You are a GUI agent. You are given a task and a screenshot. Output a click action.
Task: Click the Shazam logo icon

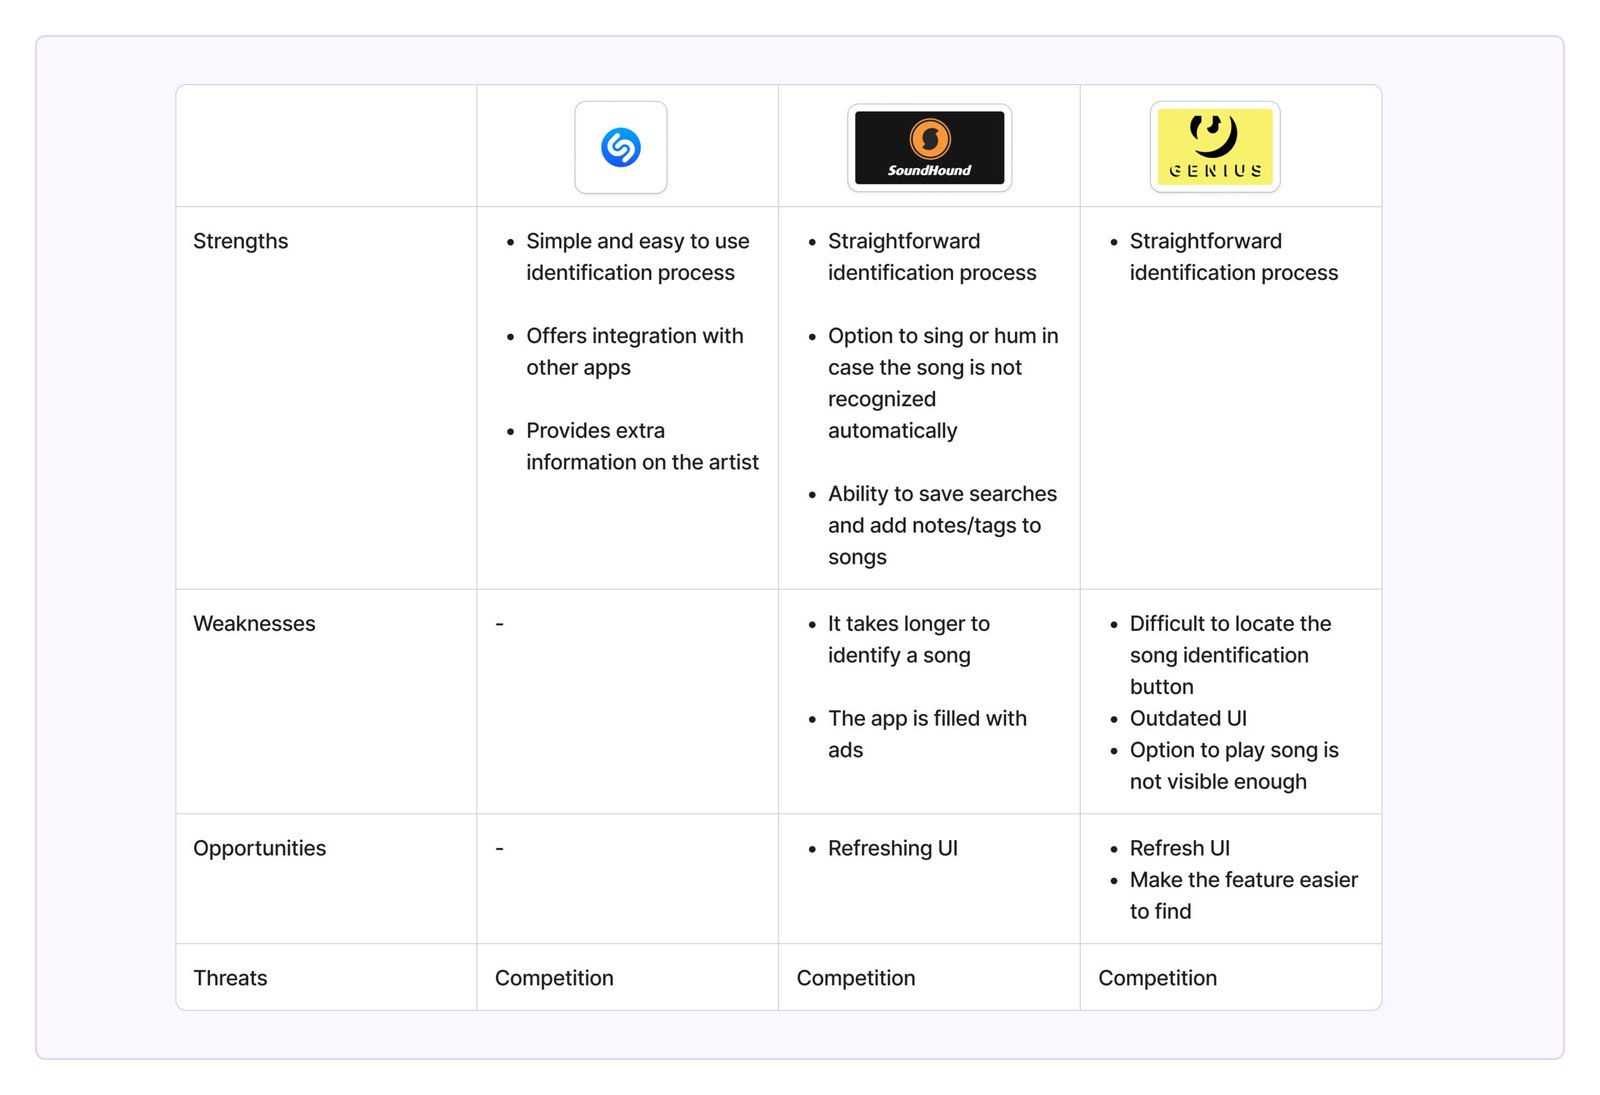click(x=620, y=147)
